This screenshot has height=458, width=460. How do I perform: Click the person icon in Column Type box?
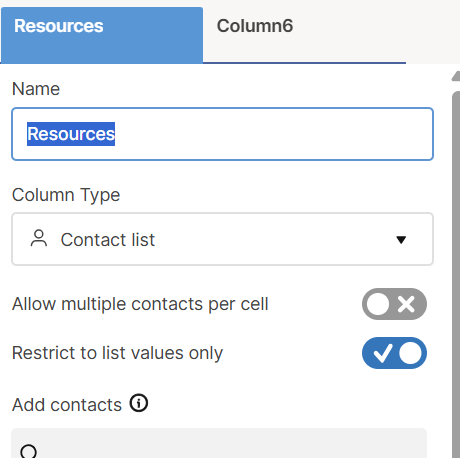pyautogui.click(x=39, y=238)
